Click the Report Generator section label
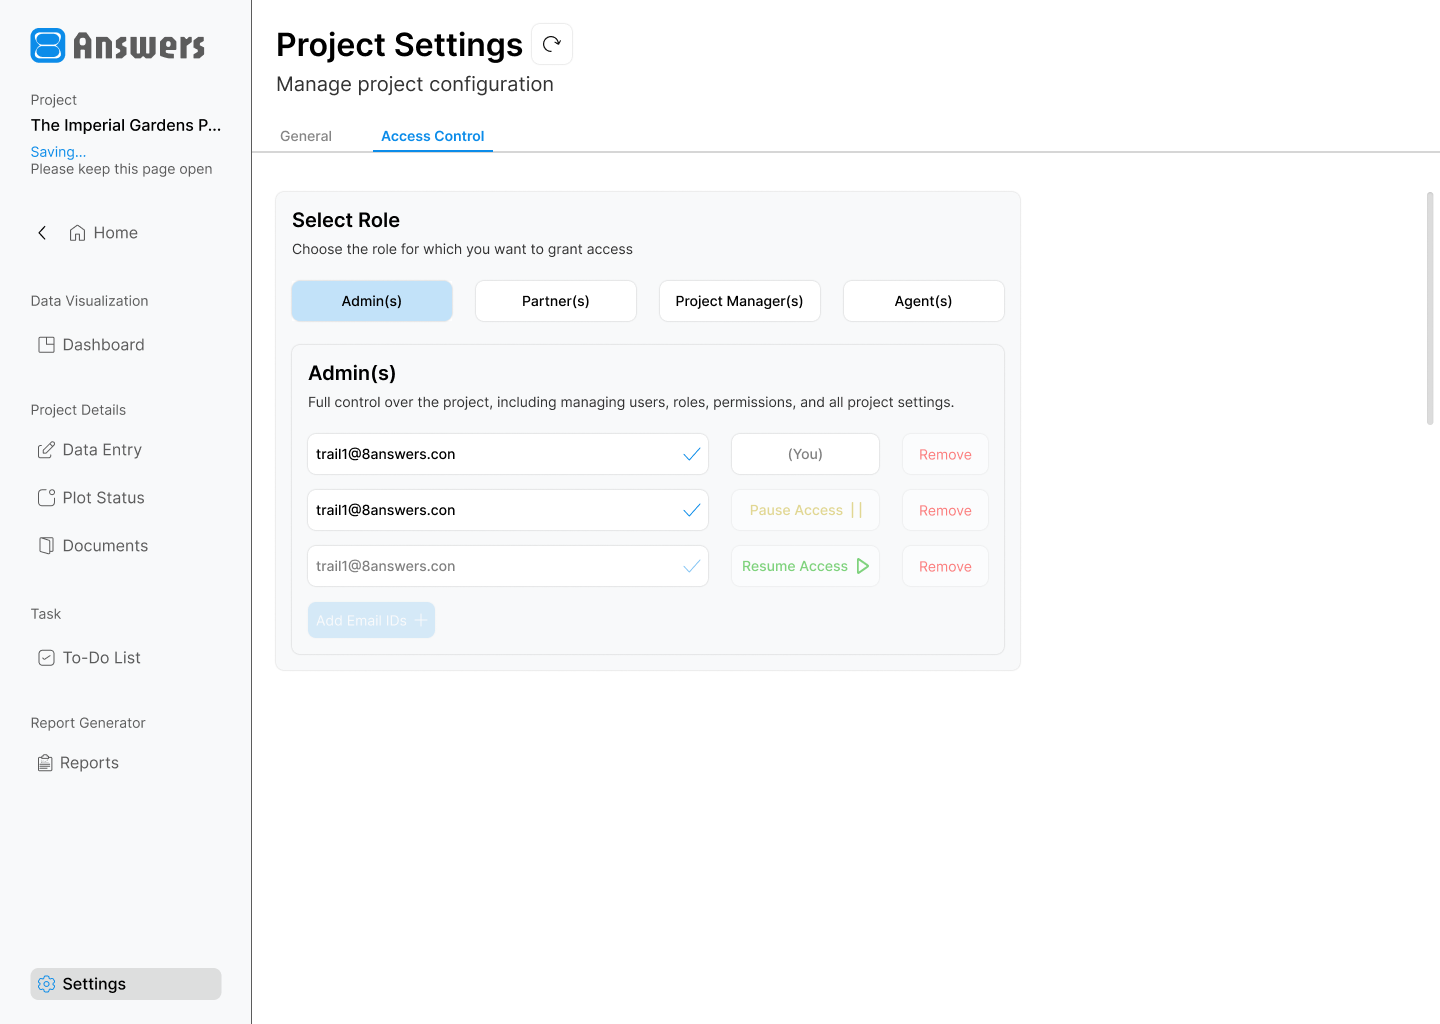Screen dimensions: 1440x1024 tap(88, 723)
